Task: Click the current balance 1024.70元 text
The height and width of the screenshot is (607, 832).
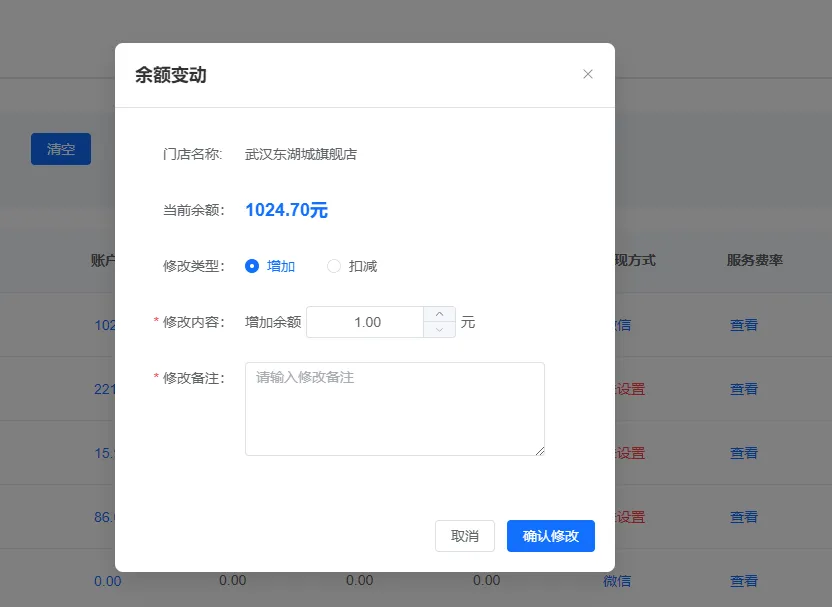Action: pyautogui.click(x=287, y=210)
